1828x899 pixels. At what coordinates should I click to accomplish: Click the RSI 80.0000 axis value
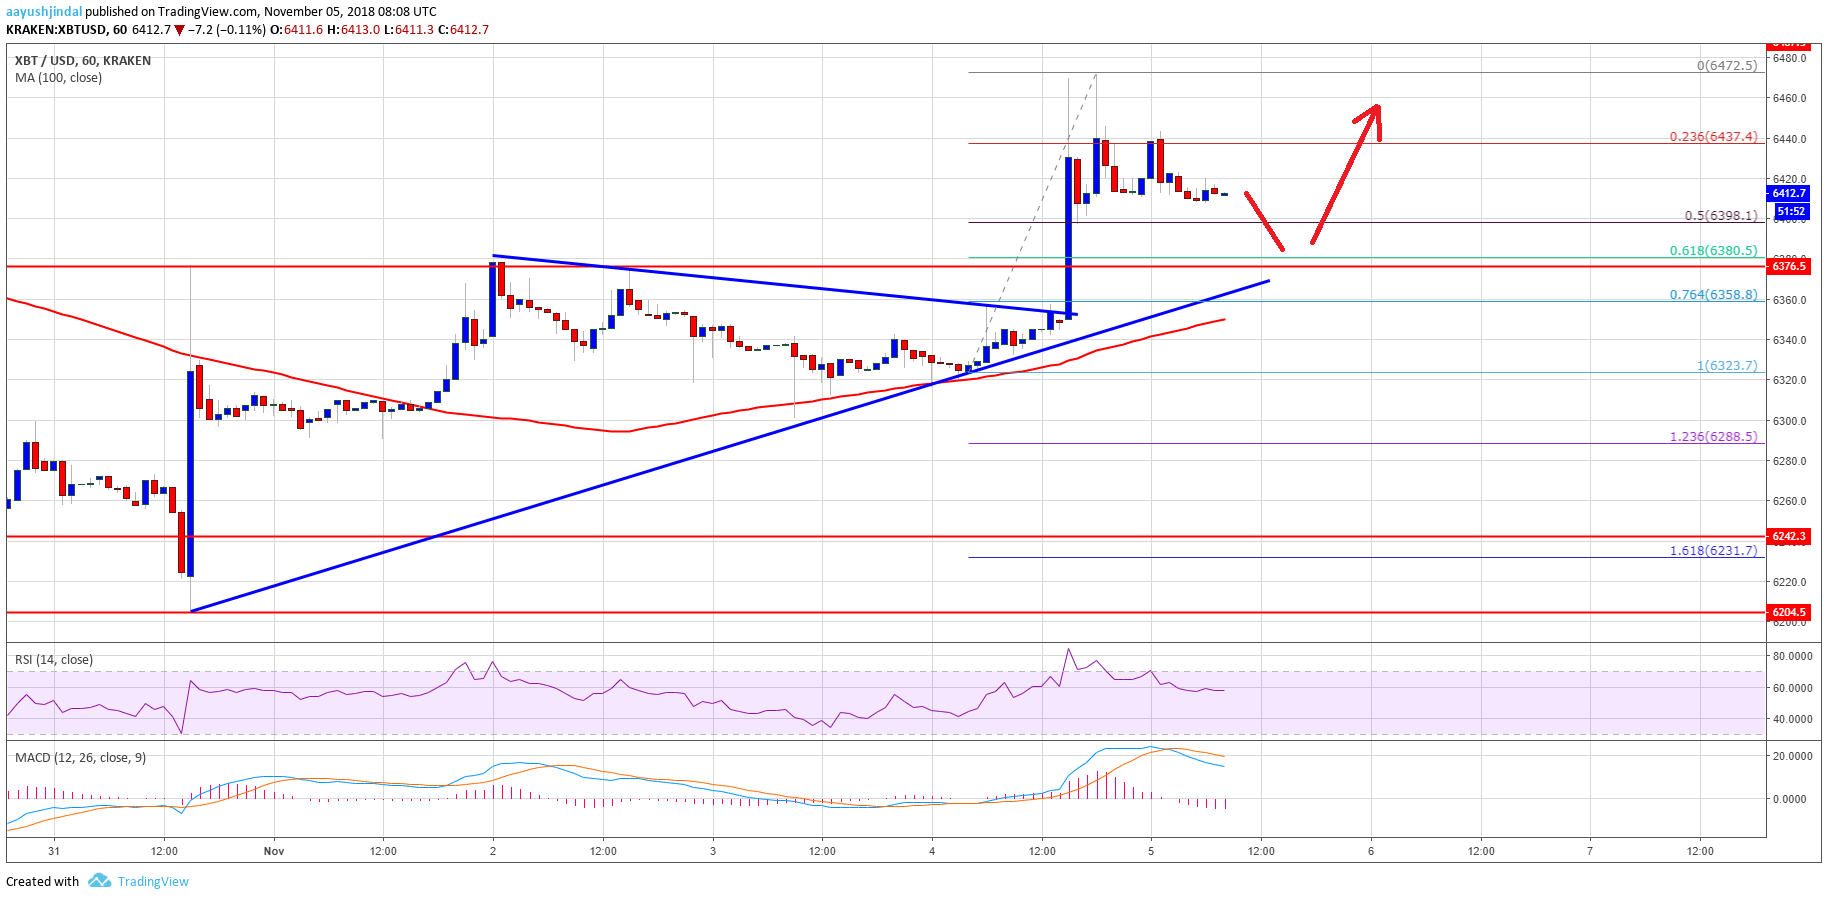point(1792,657)
